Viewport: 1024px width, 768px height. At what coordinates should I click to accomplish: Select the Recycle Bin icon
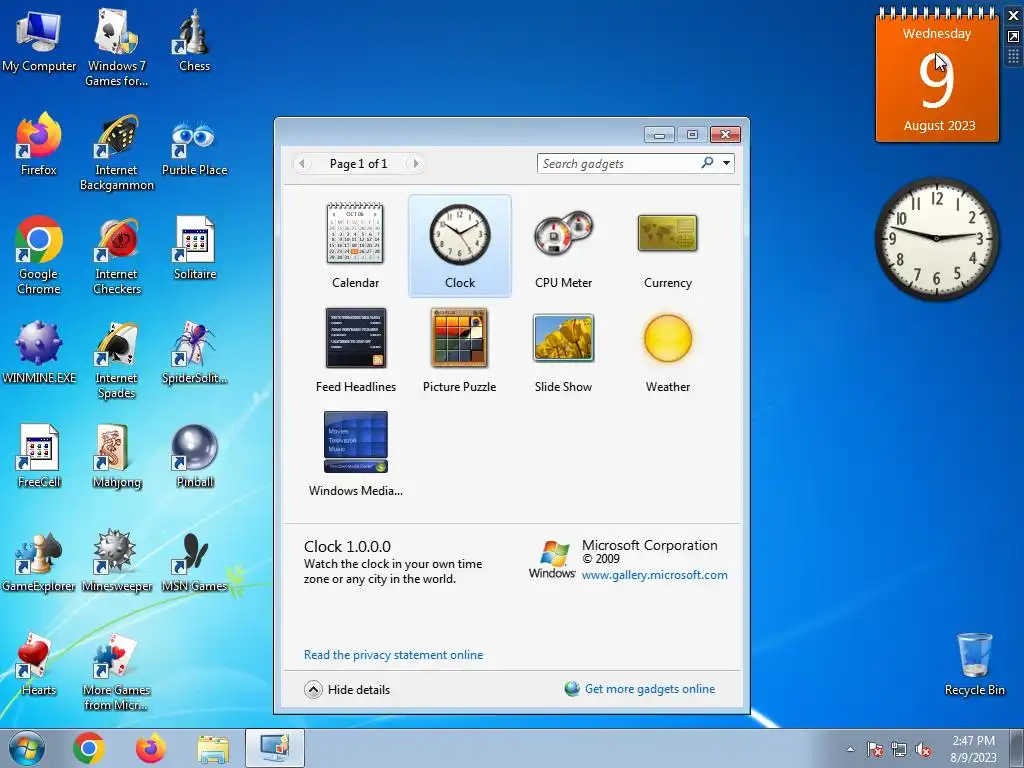pos(974,664)
